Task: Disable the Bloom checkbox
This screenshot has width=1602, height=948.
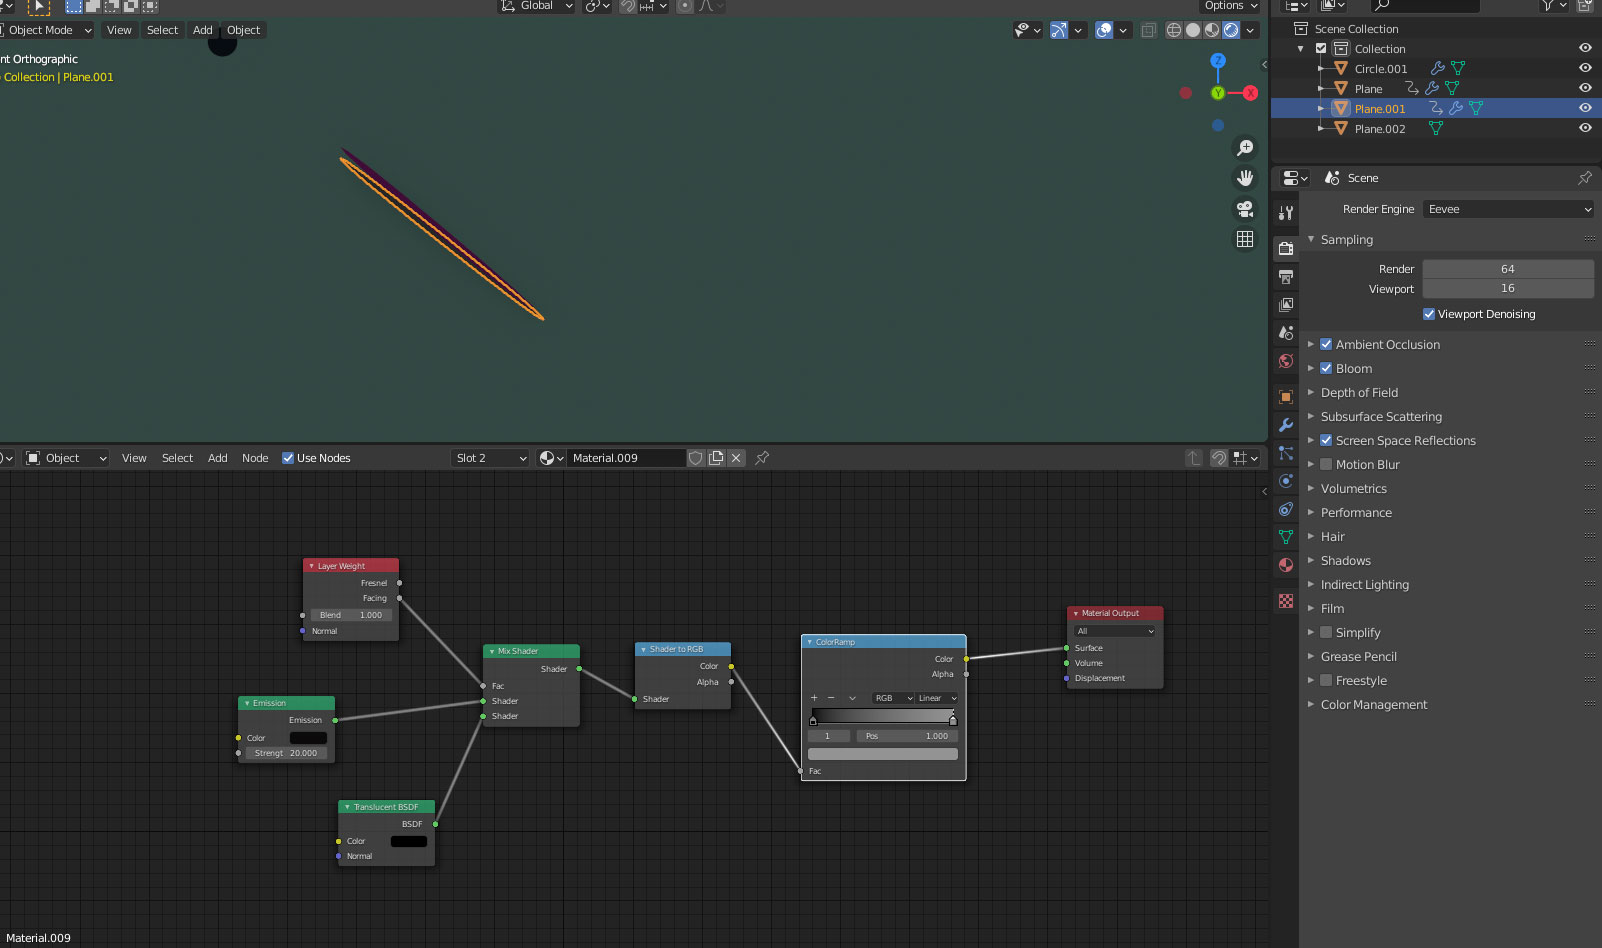Action: [1326, 368]
